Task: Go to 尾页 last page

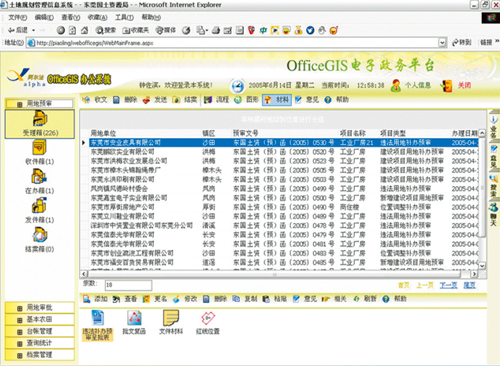Action: point(469,285)
